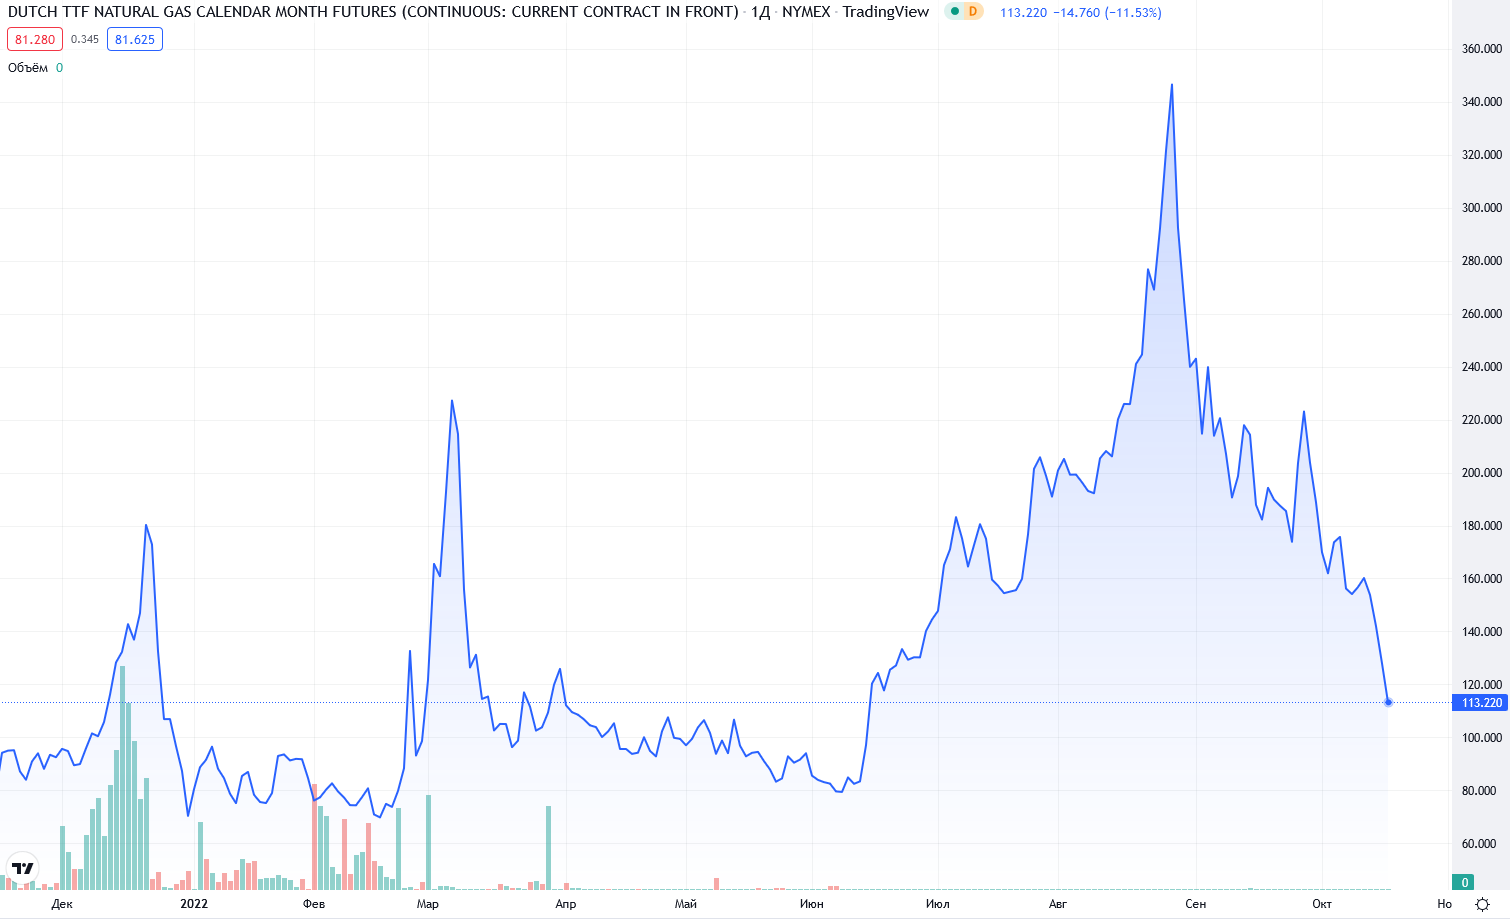Click the chart settings gear icon
This screenshot has height=920, width=1510.
pos(1482,904)
